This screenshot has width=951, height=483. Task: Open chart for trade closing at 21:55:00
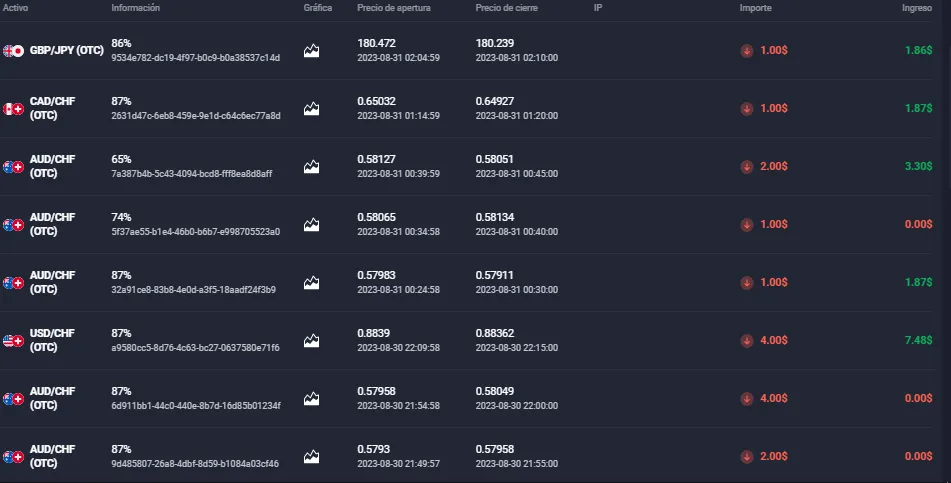311,456
